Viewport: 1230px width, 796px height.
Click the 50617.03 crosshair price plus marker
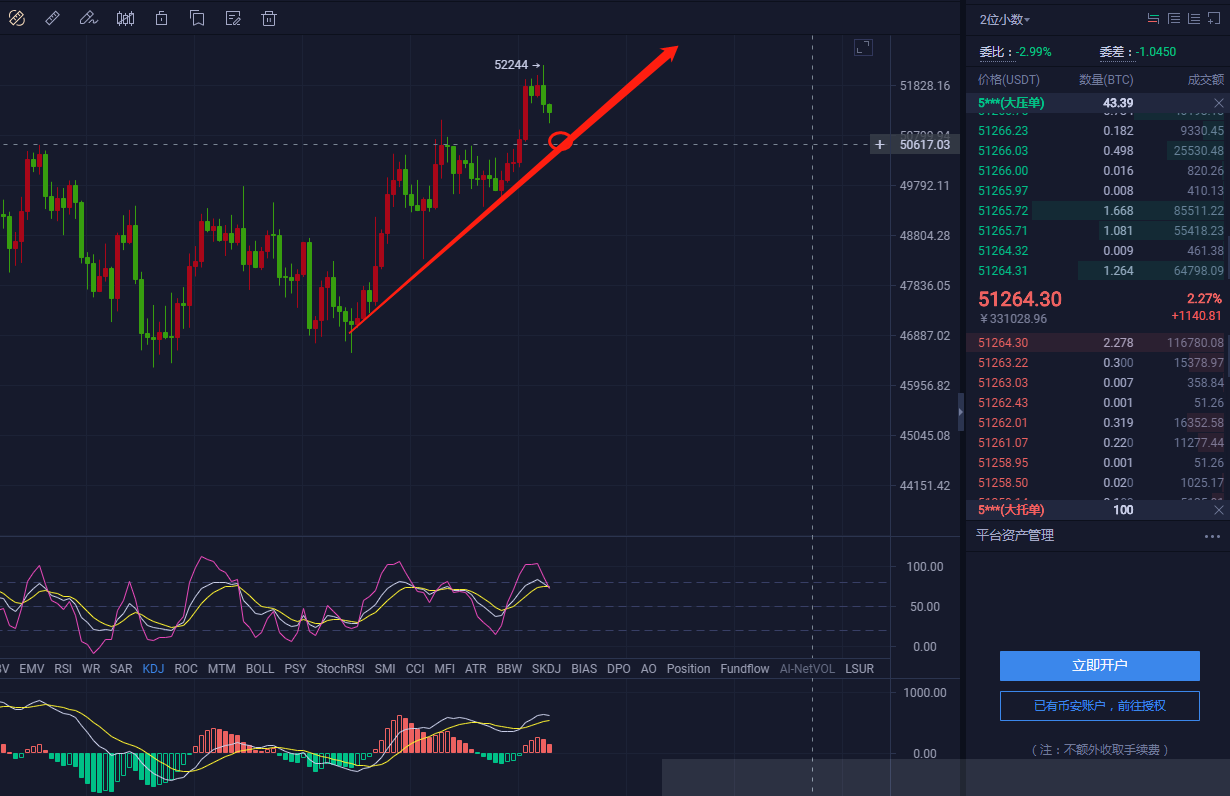click(x=880, y=145)
